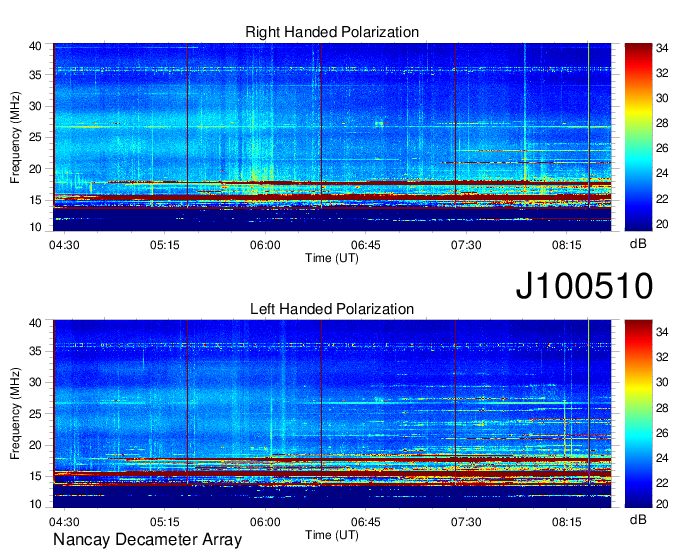Click the 40 MHz tick label on the bottom plot

coord(35,323)
